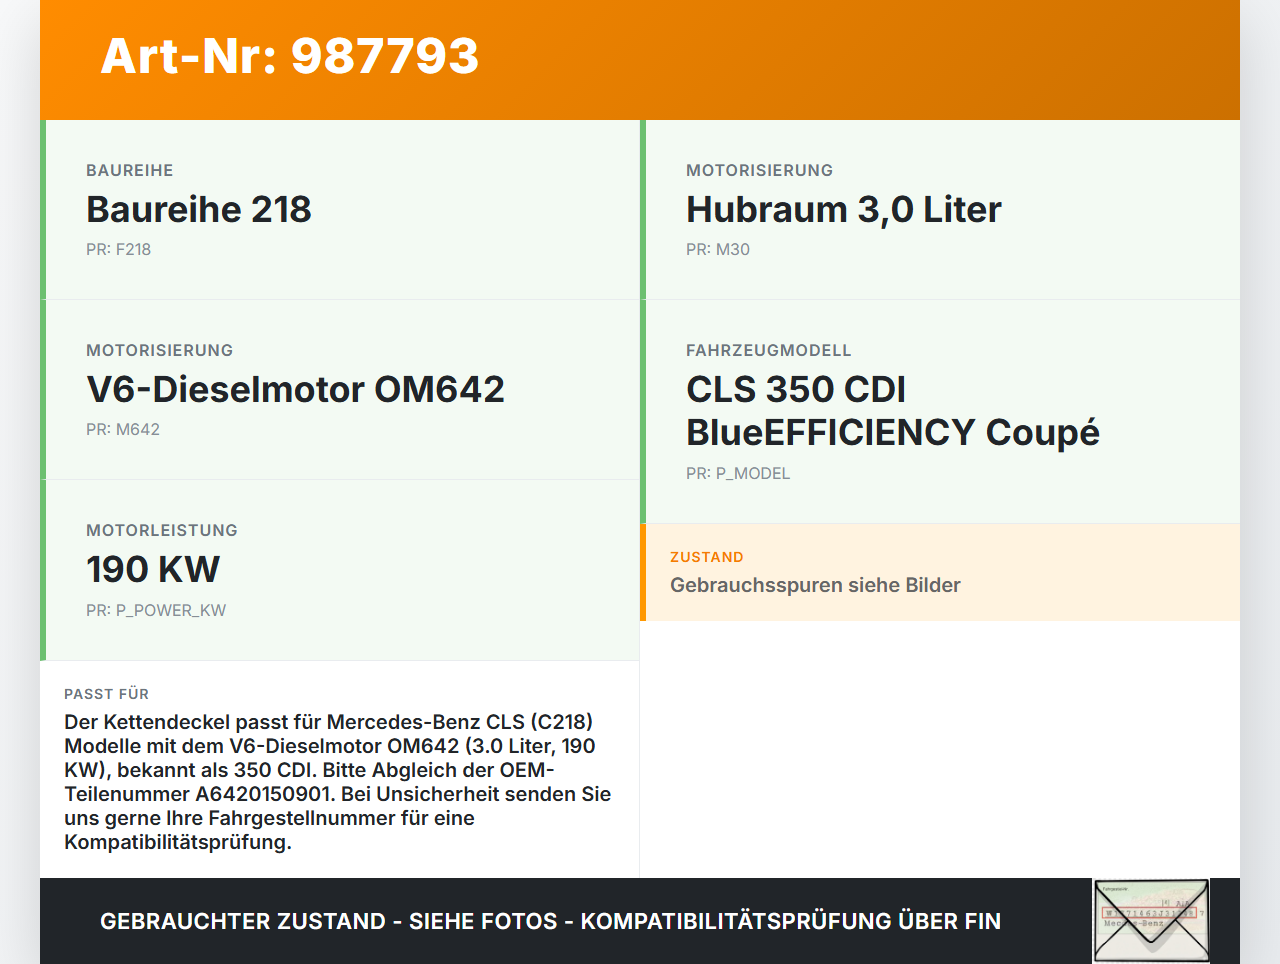The image size is (1280, 964).
Task: Select the PR: F218 code
Action: (118, 249)
